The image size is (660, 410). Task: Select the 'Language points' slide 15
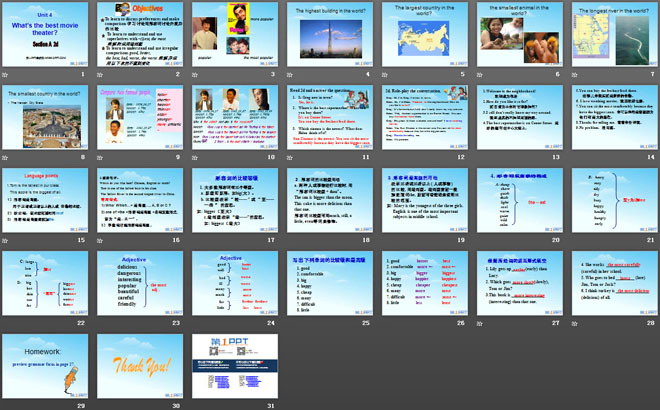[45, 200]
